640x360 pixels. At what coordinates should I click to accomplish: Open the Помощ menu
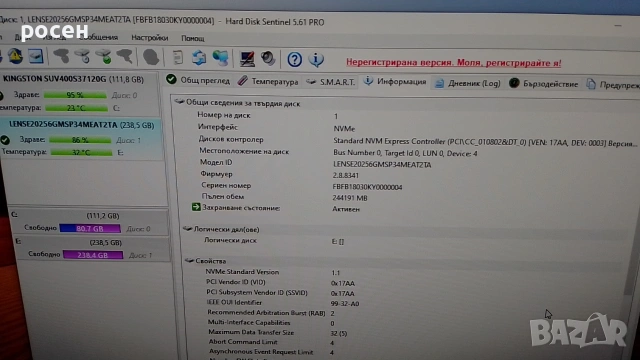193,38
